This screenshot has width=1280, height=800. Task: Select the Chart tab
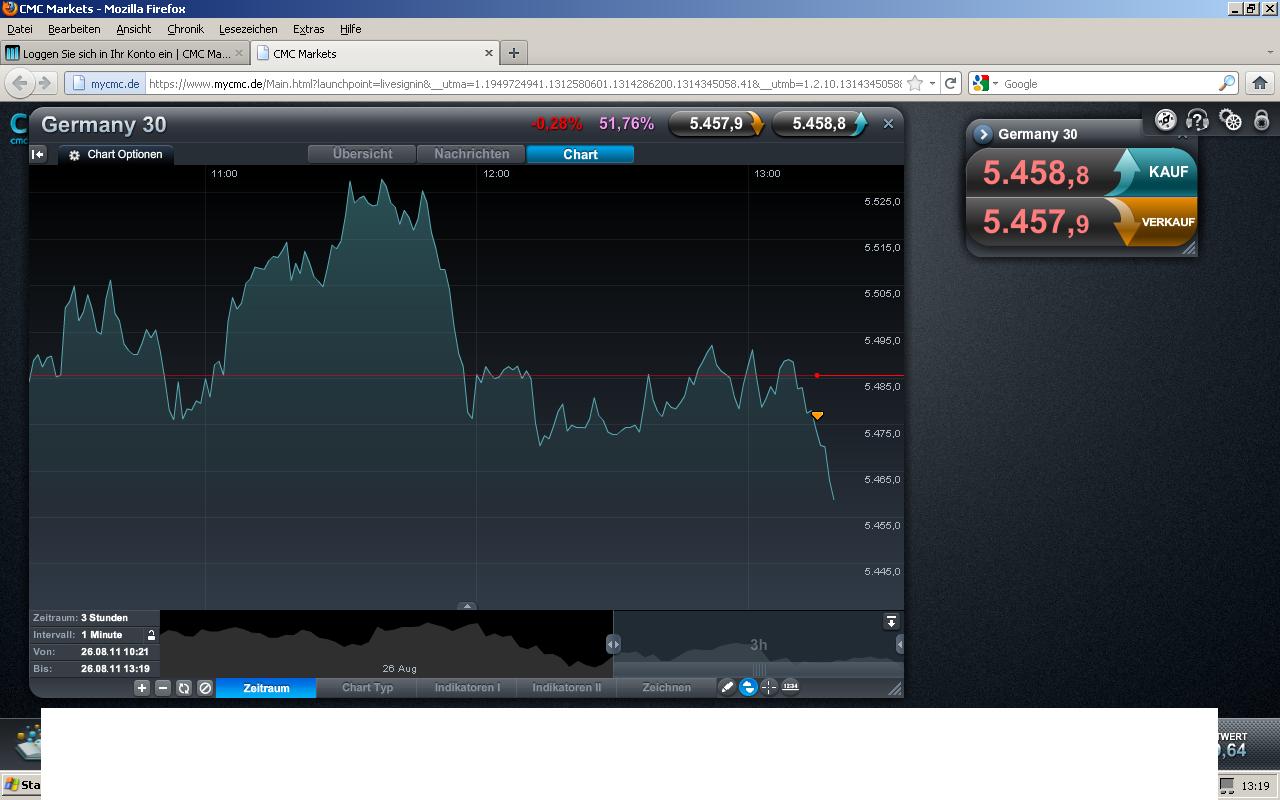point(580,154)
